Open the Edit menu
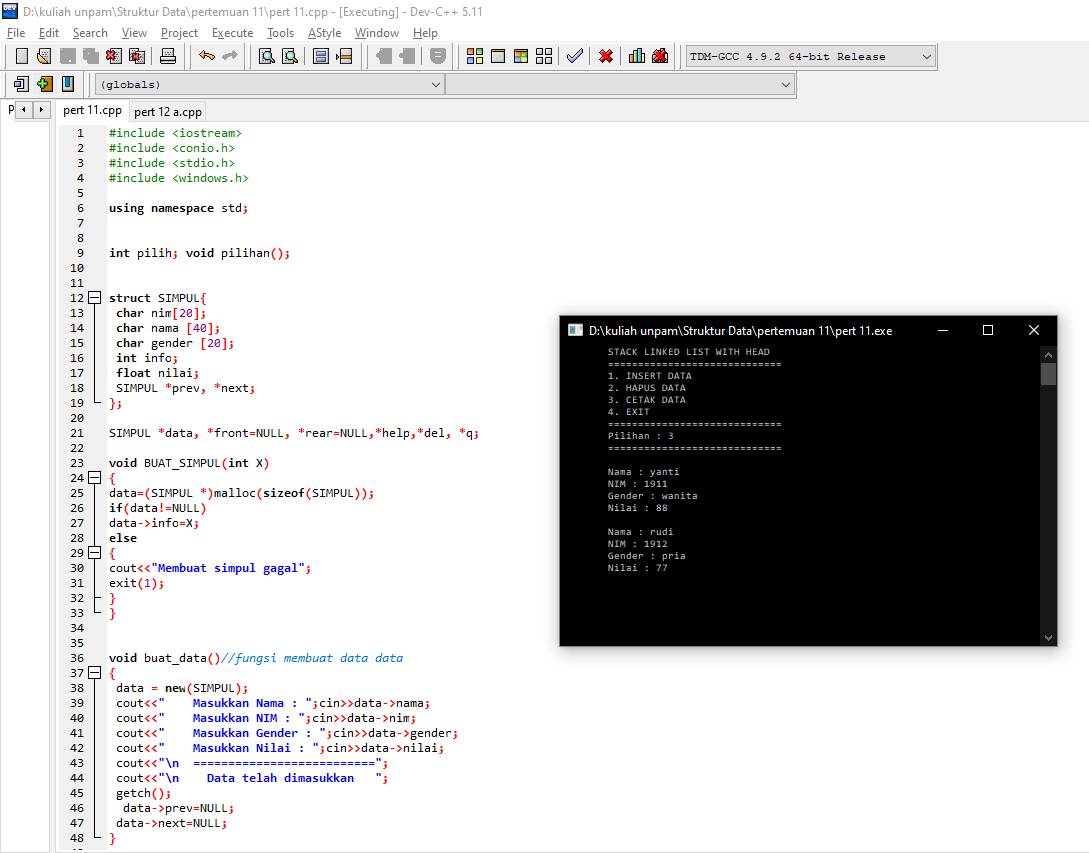The image size is (1089, 853). (49, 33)
